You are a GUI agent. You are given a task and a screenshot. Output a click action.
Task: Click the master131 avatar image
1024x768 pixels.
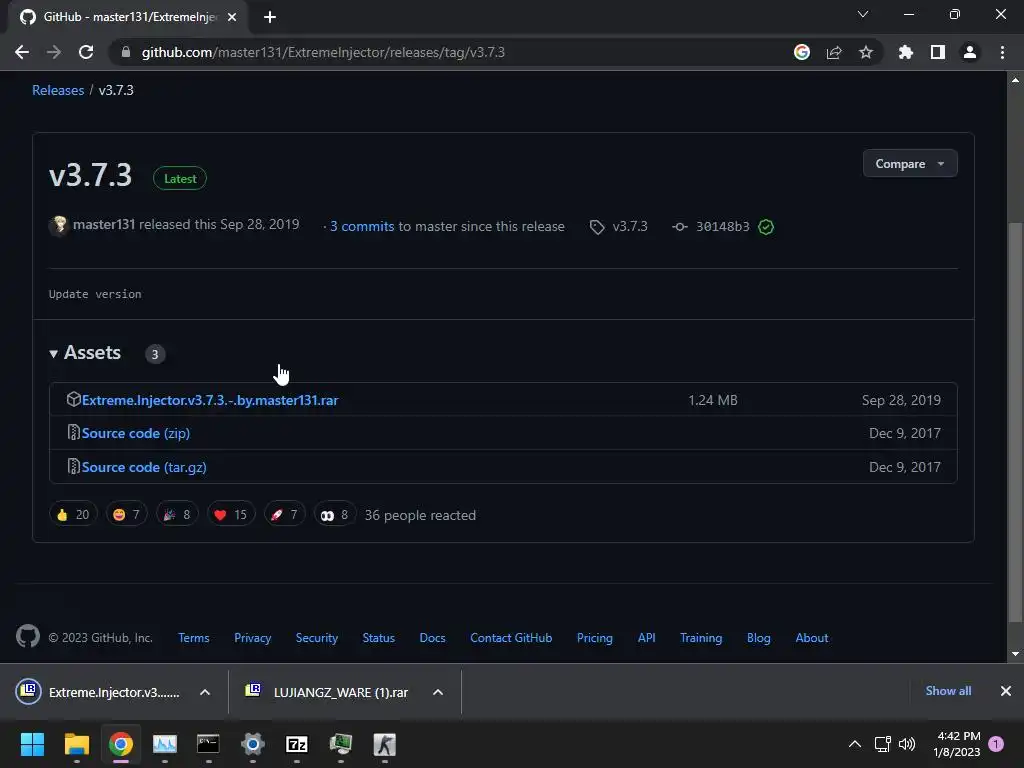pyautogui.click(x=59, y=225)
